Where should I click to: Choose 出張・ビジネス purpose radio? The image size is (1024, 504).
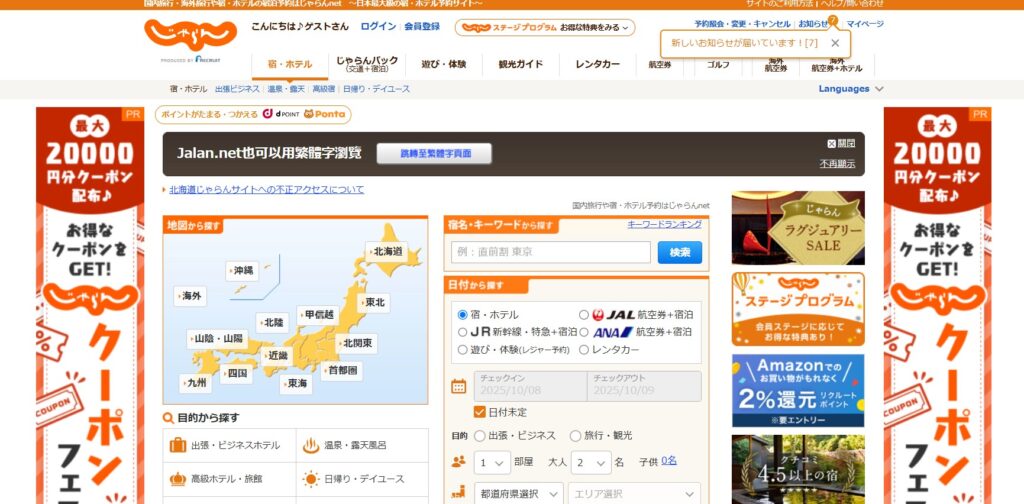coord(480,435)
